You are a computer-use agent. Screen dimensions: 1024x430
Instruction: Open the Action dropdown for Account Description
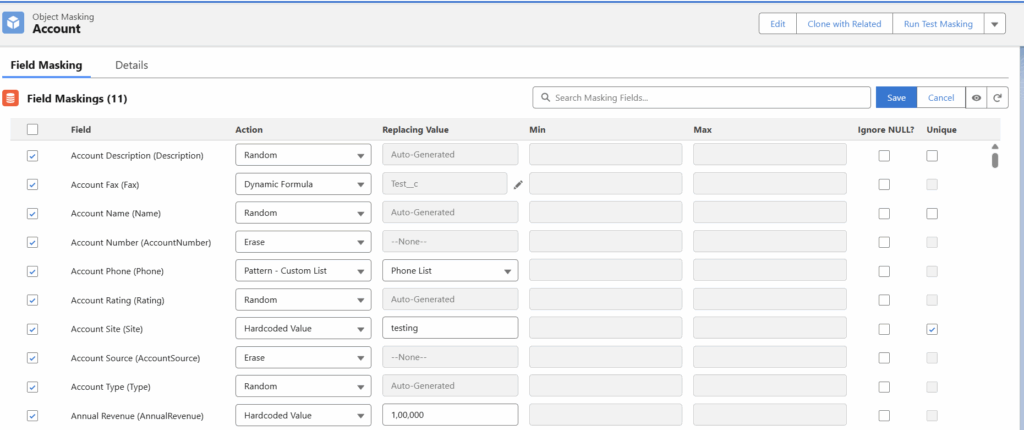[x=303, y=155]
